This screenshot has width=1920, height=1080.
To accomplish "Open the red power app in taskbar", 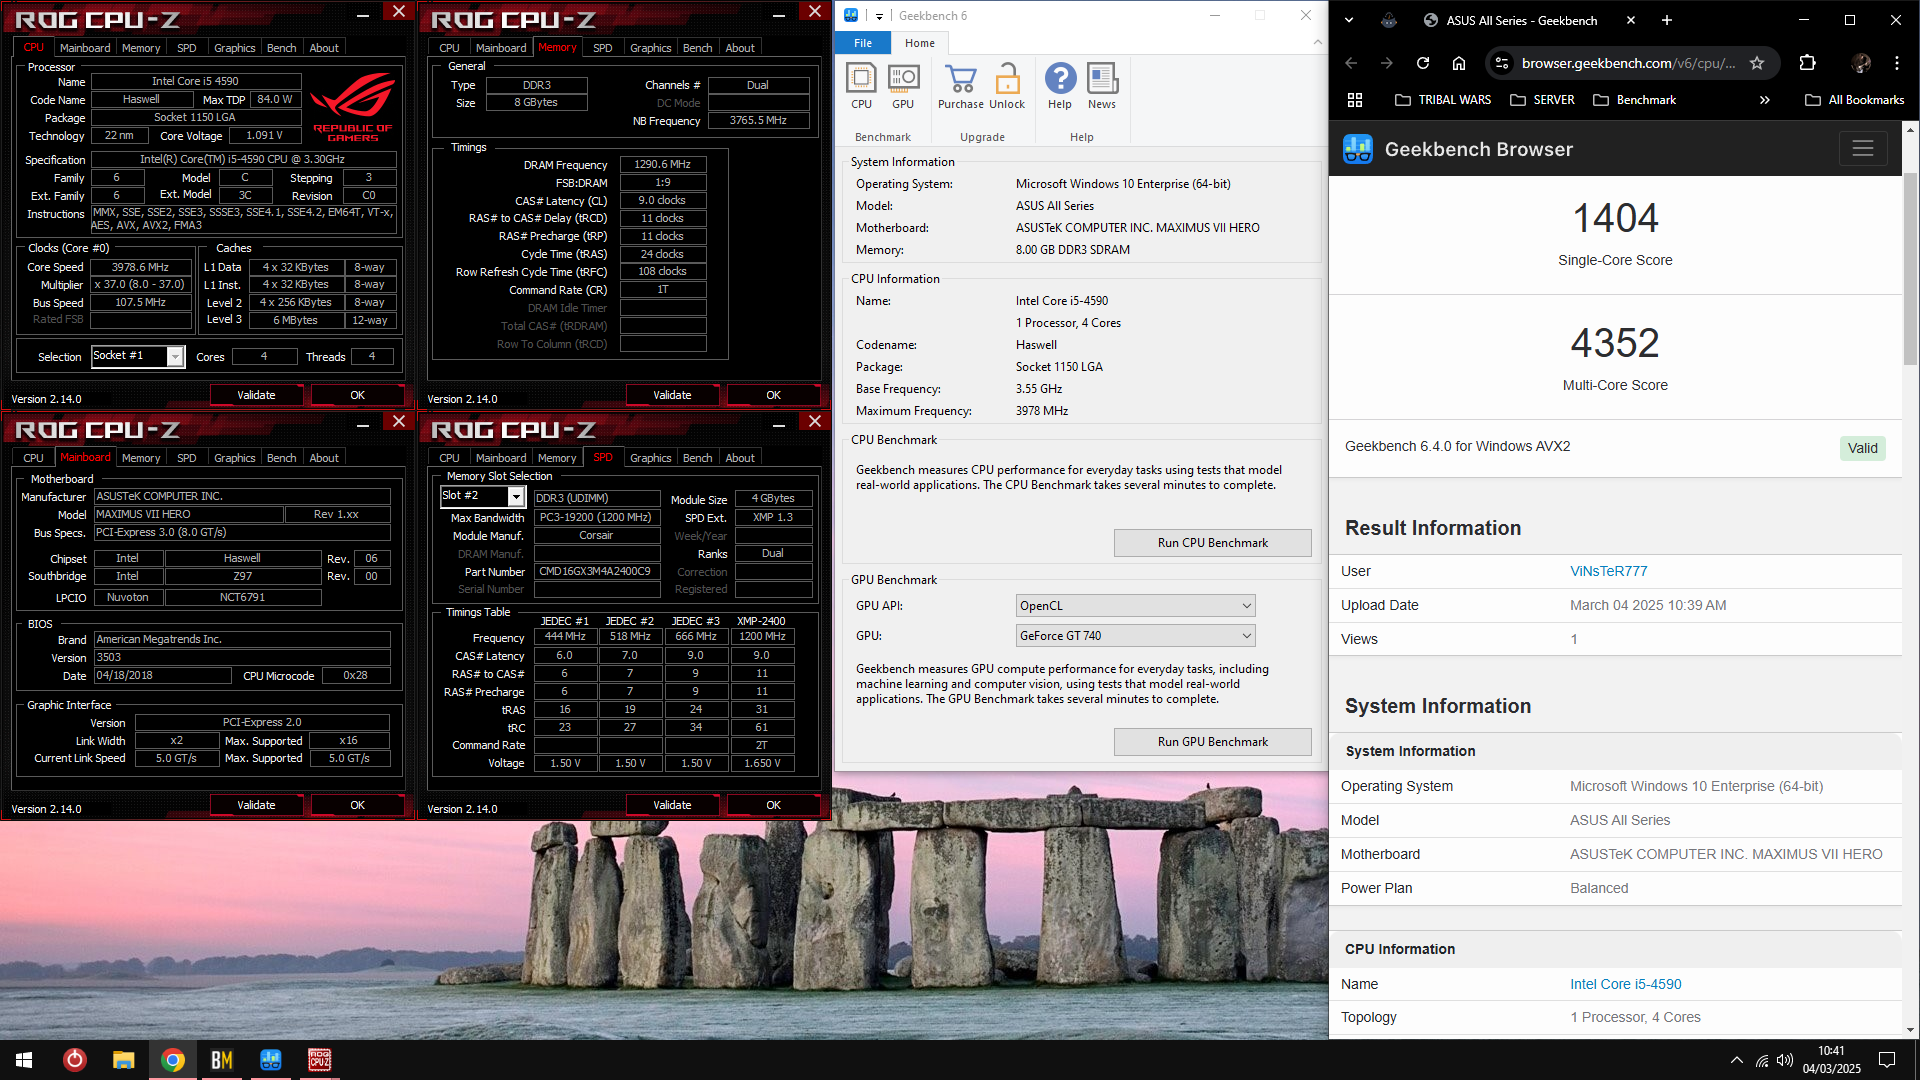I will click(74, 1060).
